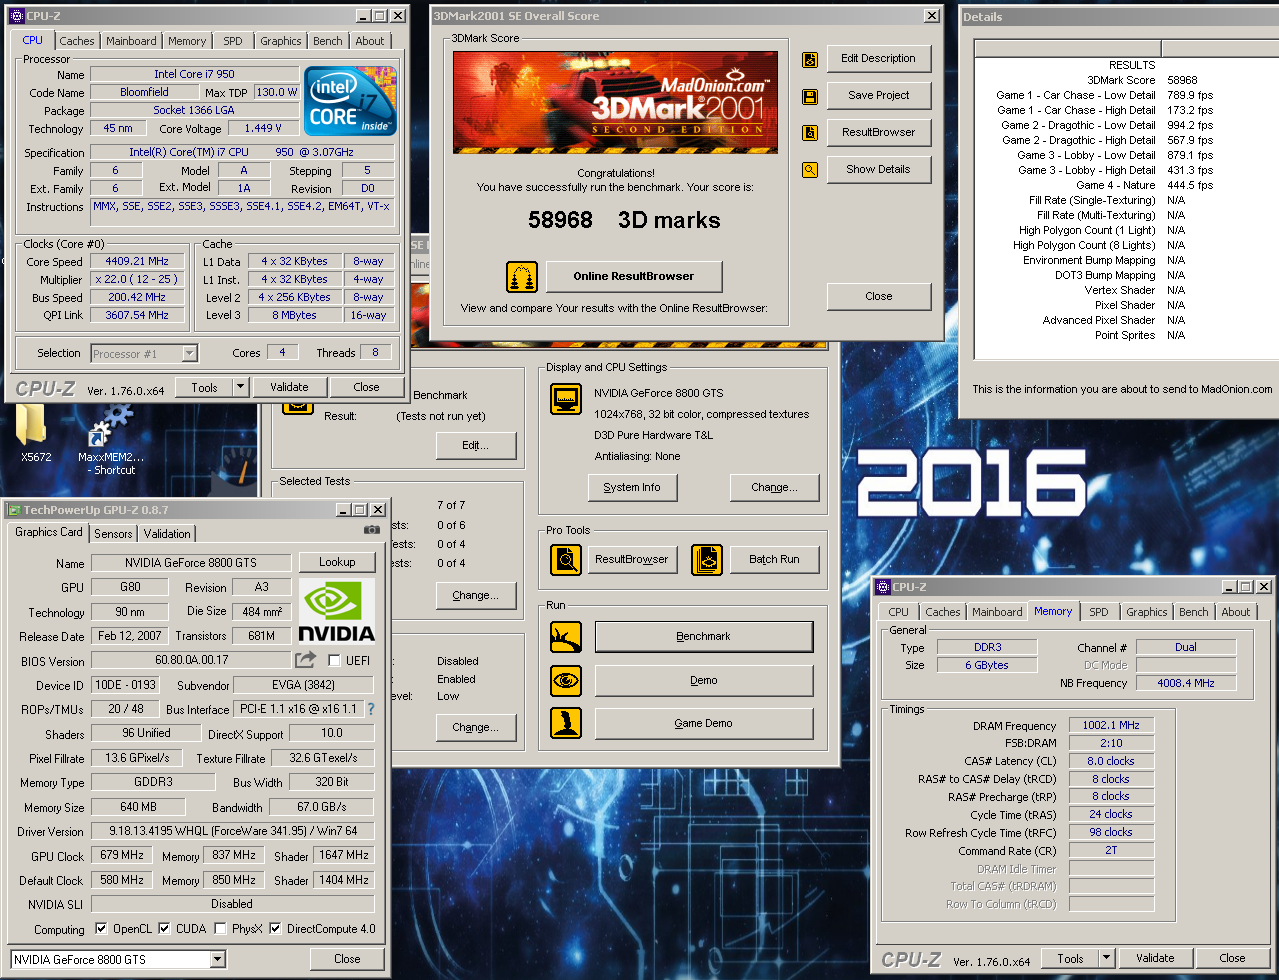This screenshot has width=1279, height=980.
Task: Switch to Mainboard tab in upper-left CPU-Z
Action: pyautogui.click(x=131, y=41)
